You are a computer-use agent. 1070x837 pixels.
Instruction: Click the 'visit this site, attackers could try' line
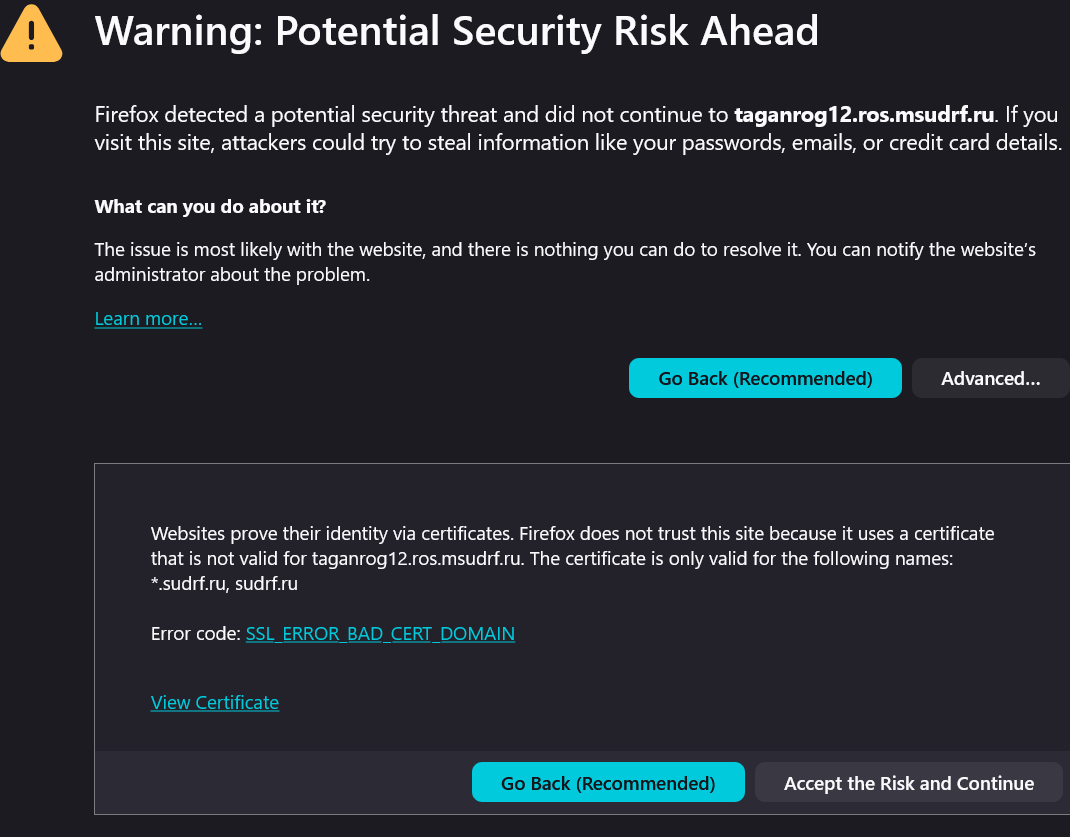tap(300, 142)
